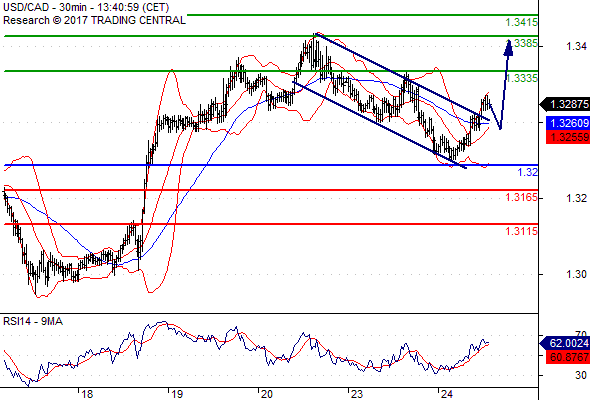Click the date label 23 on time axis

click(357, 394)
